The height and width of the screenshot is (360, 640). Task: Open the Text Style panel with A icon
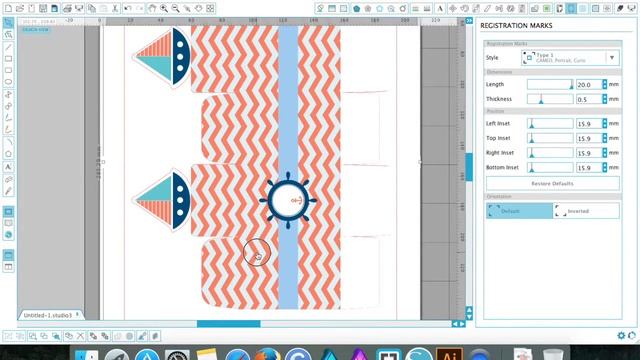tap(440, 8)
